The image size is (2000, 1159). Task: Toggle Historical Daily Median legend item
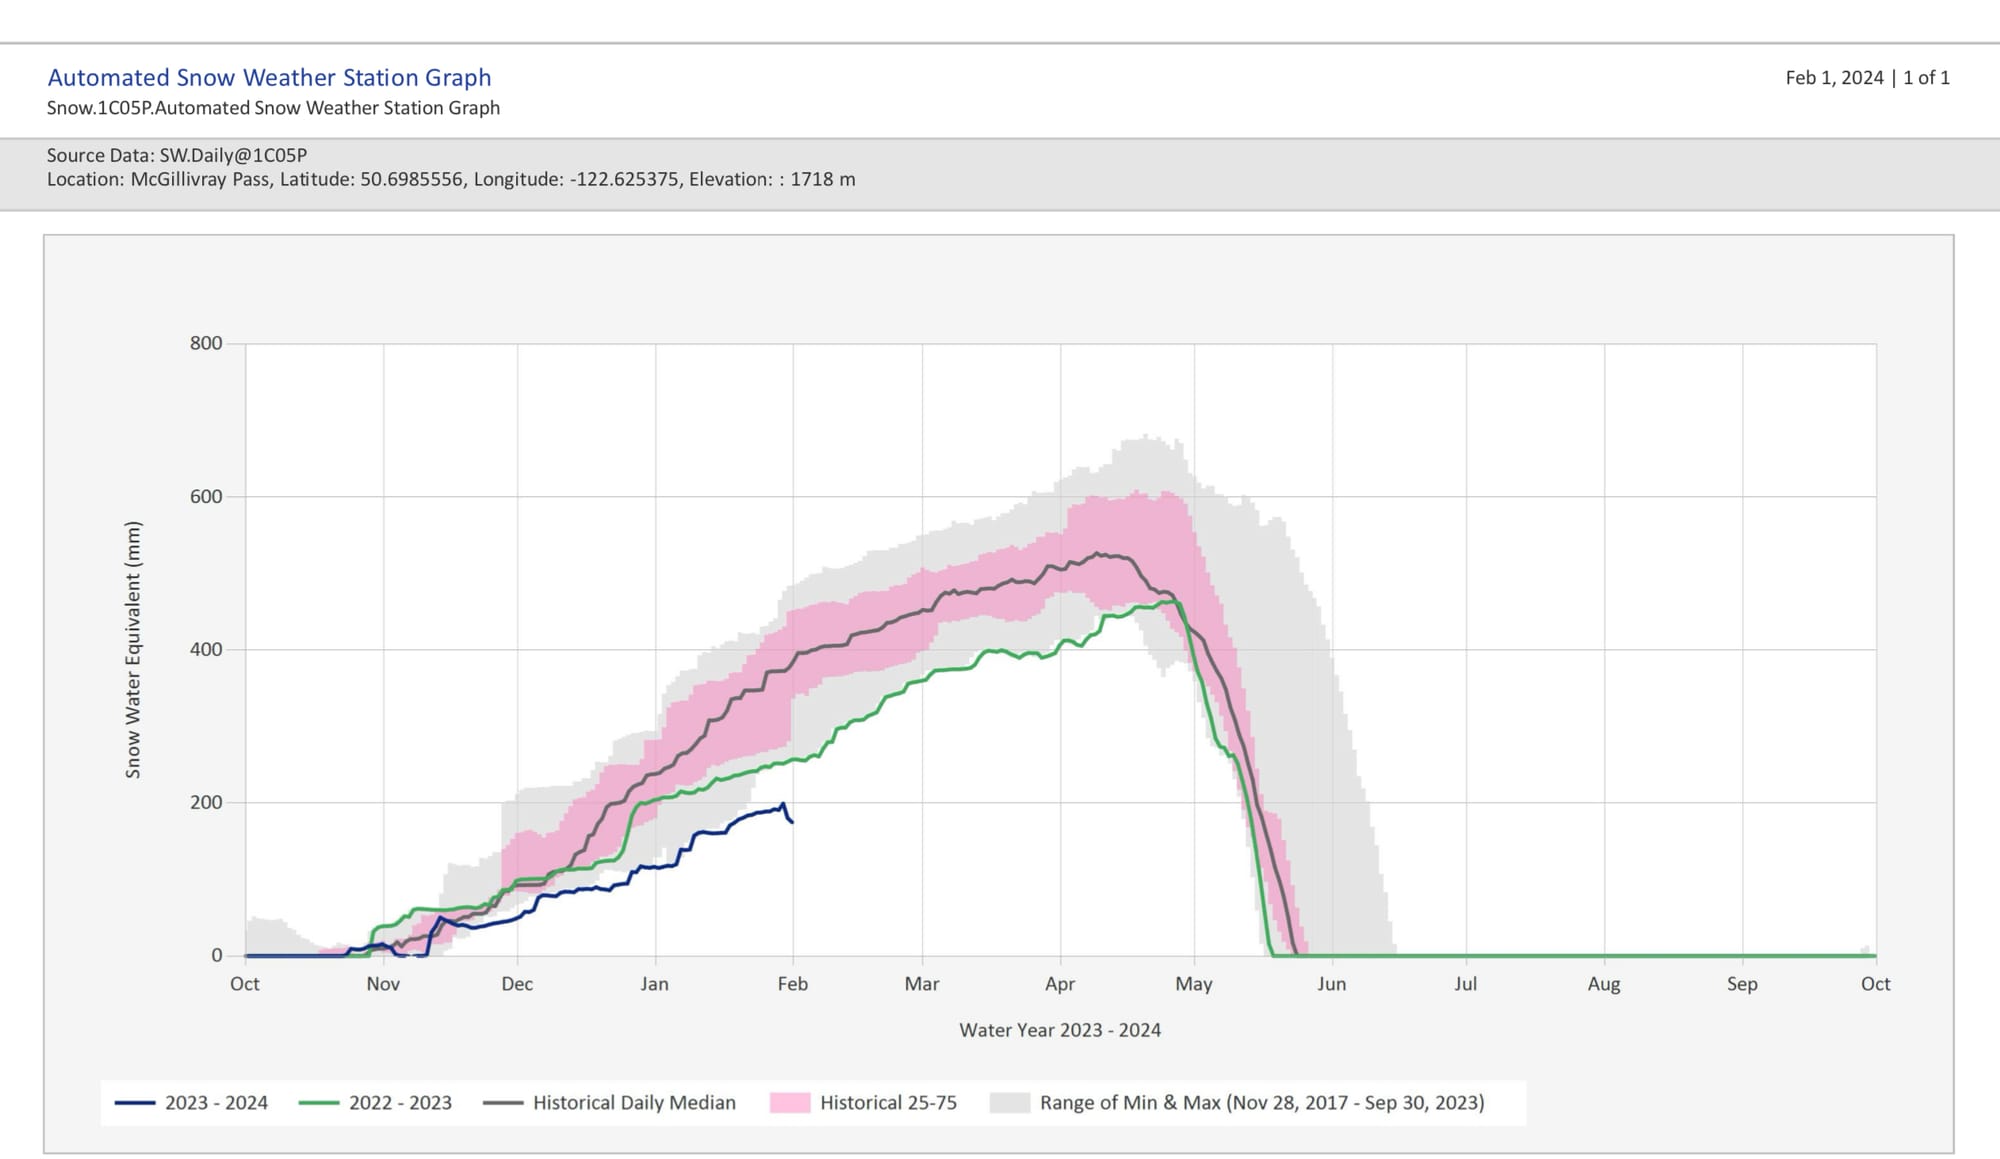point(633,1102)
